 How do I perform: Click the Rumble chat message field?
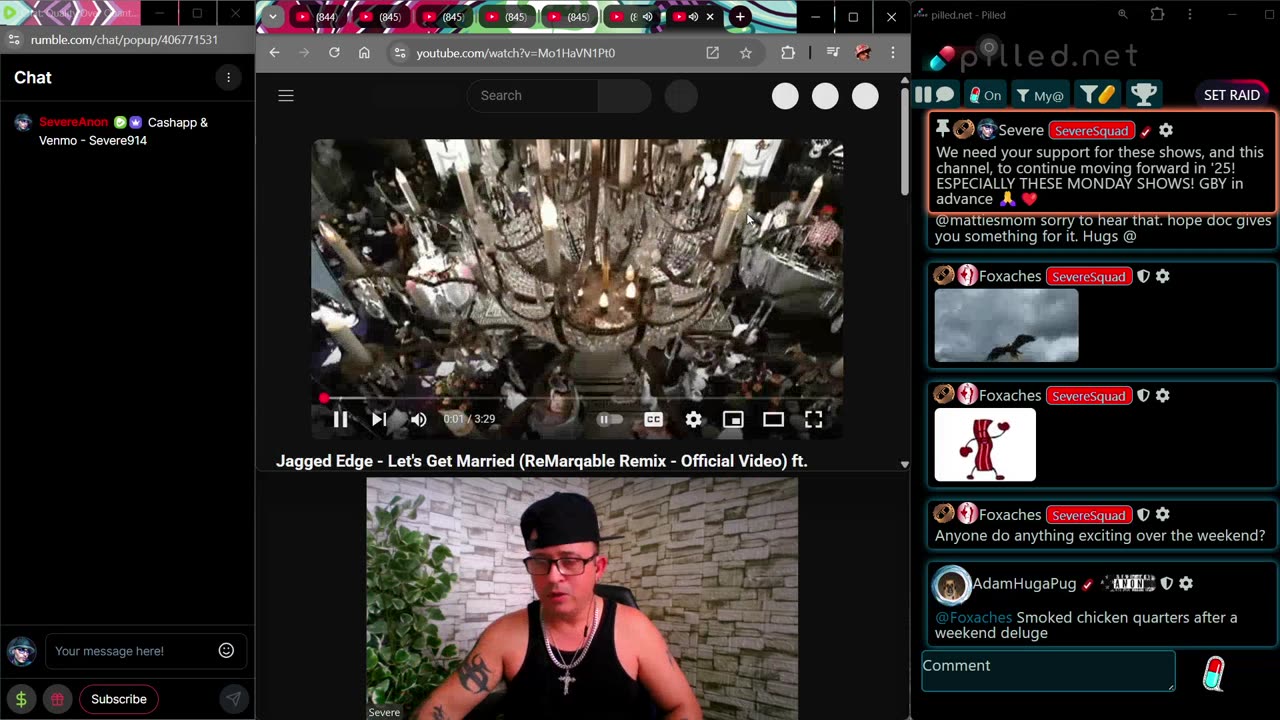click(132, 651)
